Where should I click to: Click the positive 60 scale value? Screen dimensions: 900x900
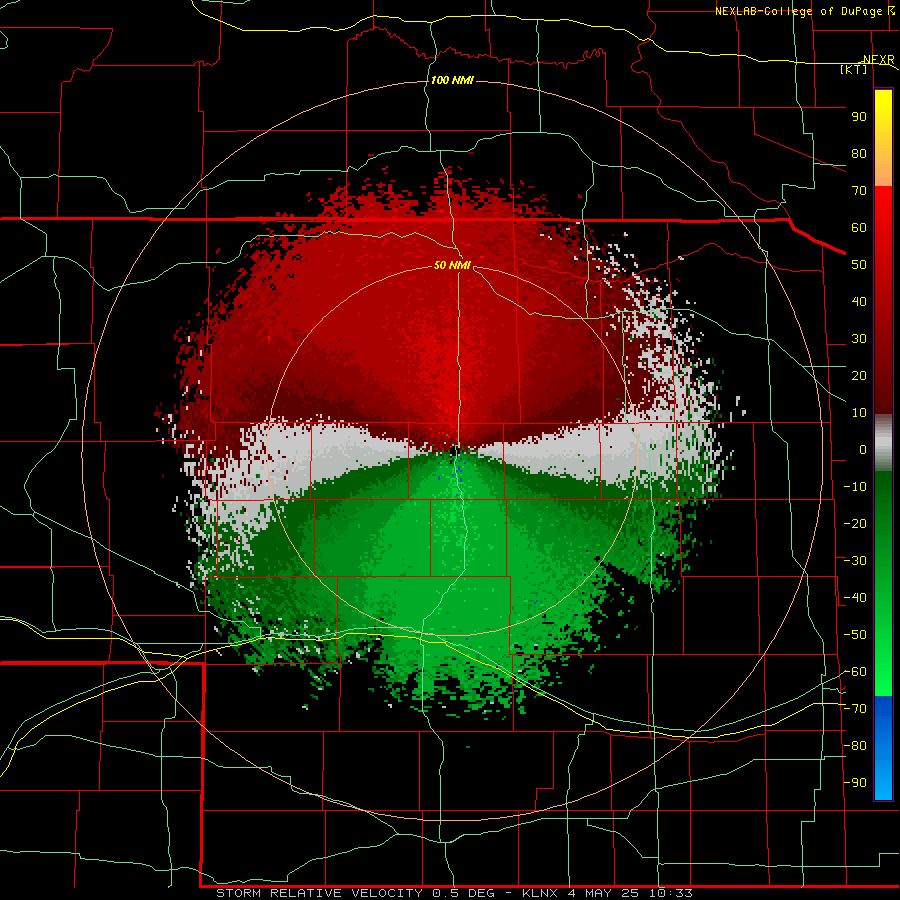[859, 228]
